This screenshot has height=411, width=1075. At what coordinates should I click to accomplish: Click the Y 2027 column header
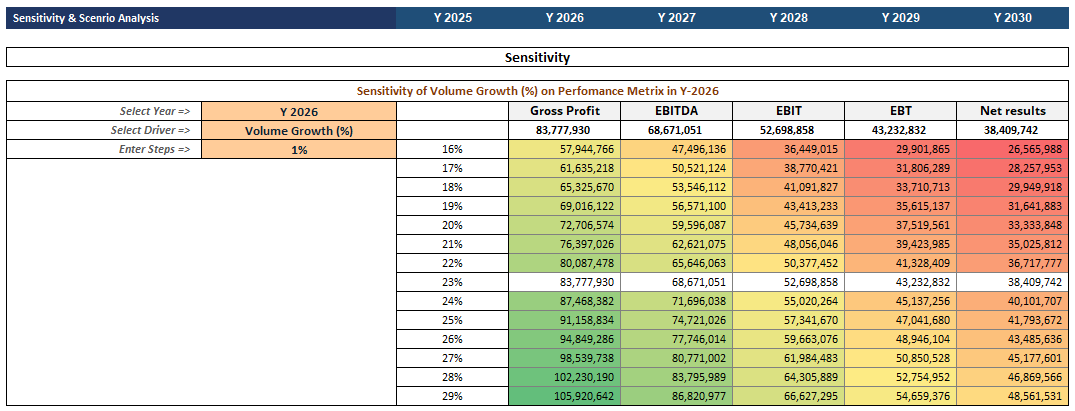tap(677, 18)
